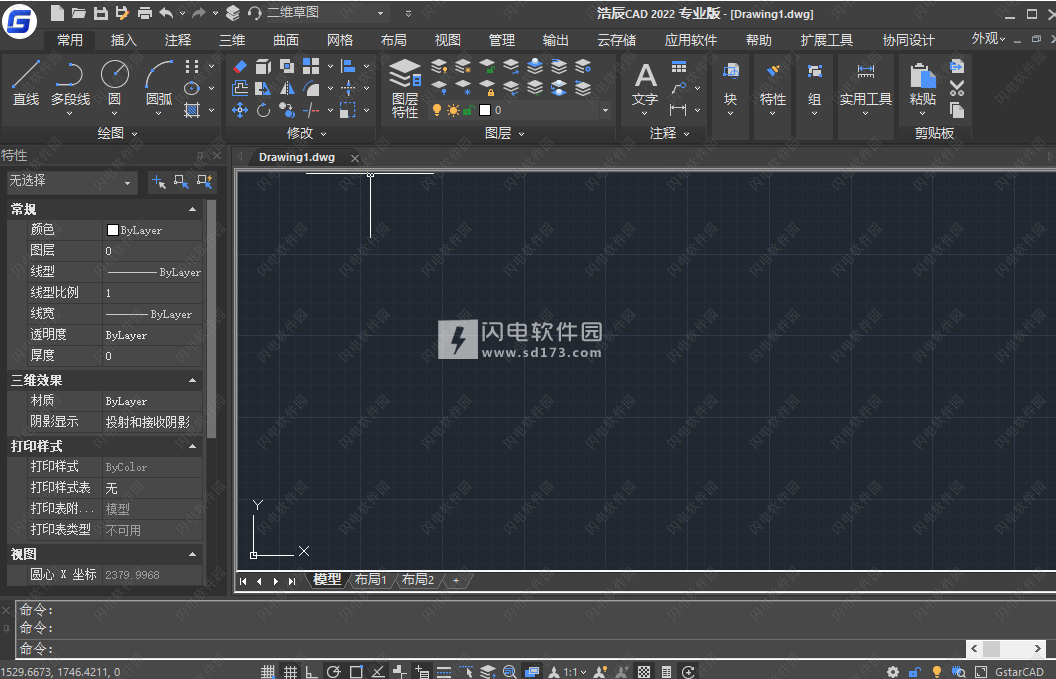This screenshot has height=679, width=1056.
Task: Collapse the 三维效果 section
Action: point(193,381)
